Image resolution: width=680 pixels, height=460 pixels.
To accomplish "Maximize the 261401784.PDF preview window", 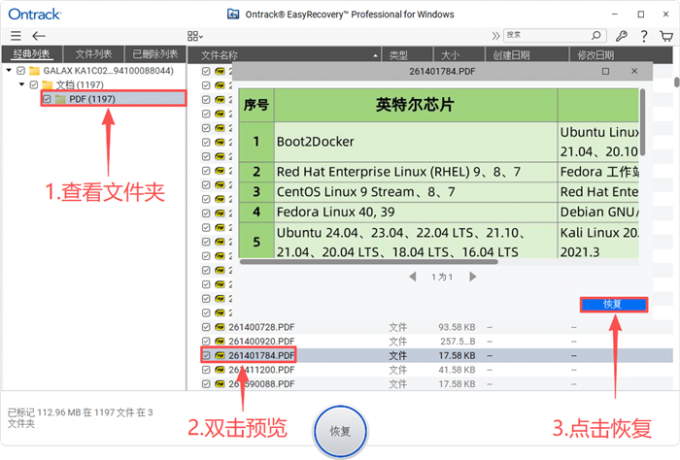I will pos(605,71).
